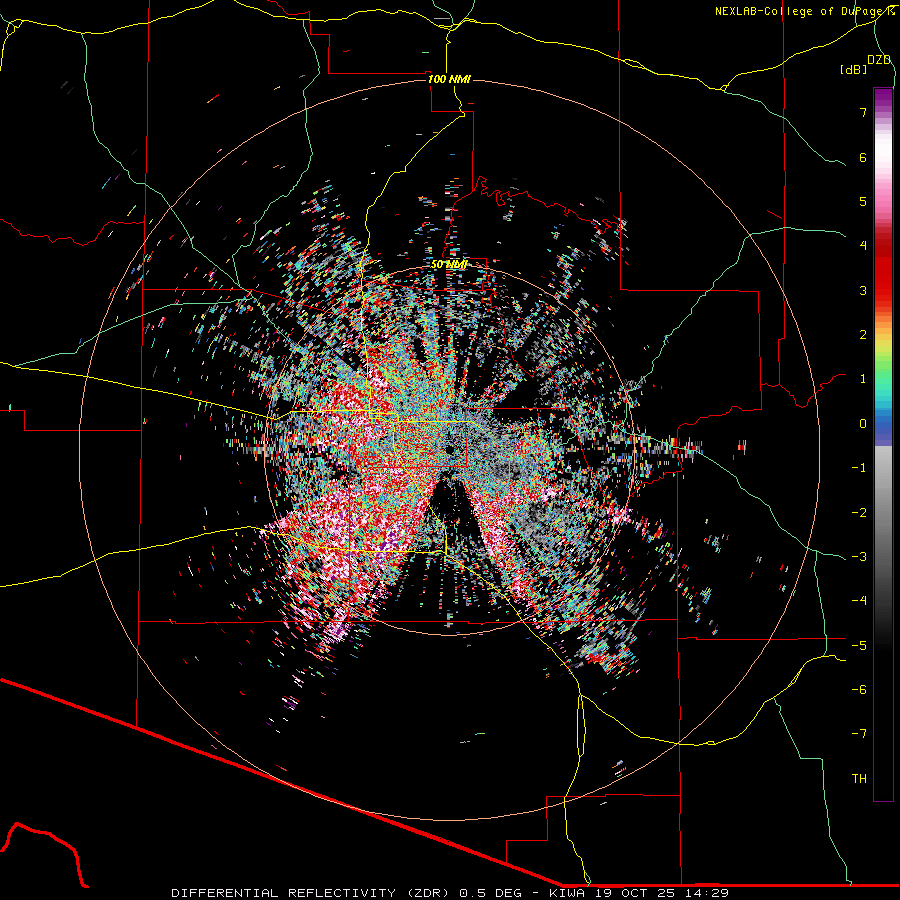Click the -5 value on the color scale
Image resolution: width=900 pixels, height=900 pixels.
click(x=859, y=646)
